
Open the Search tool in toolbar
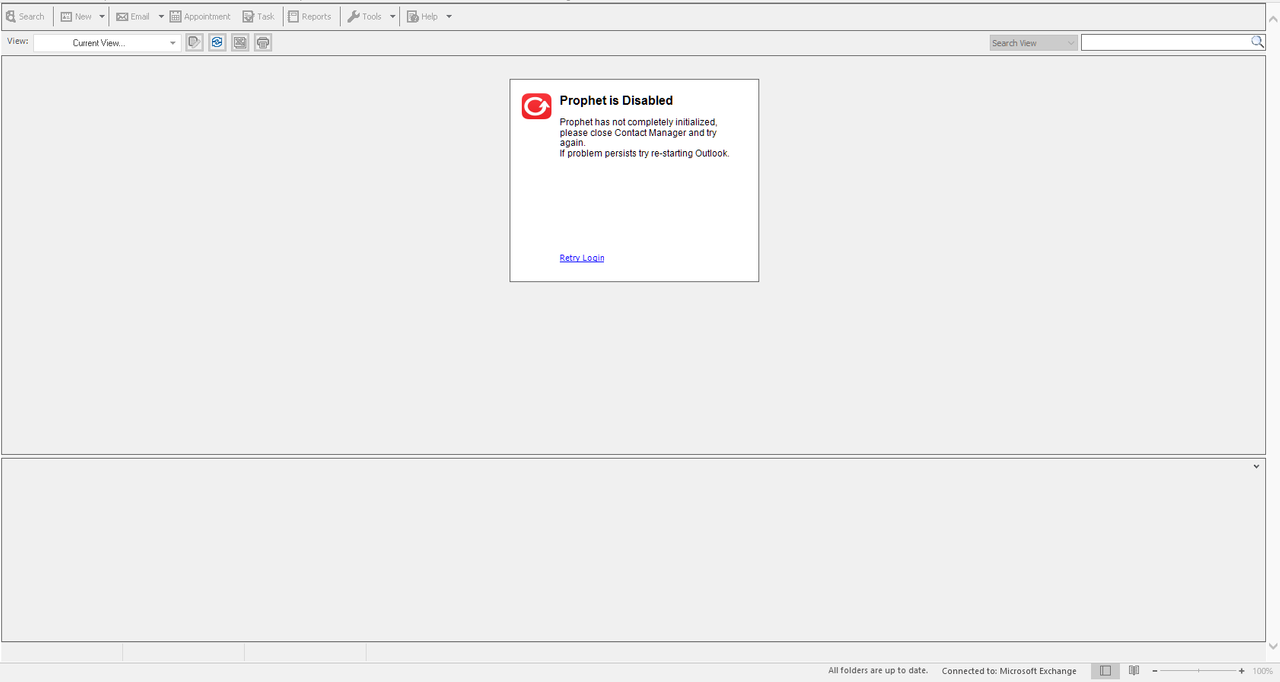25,16
